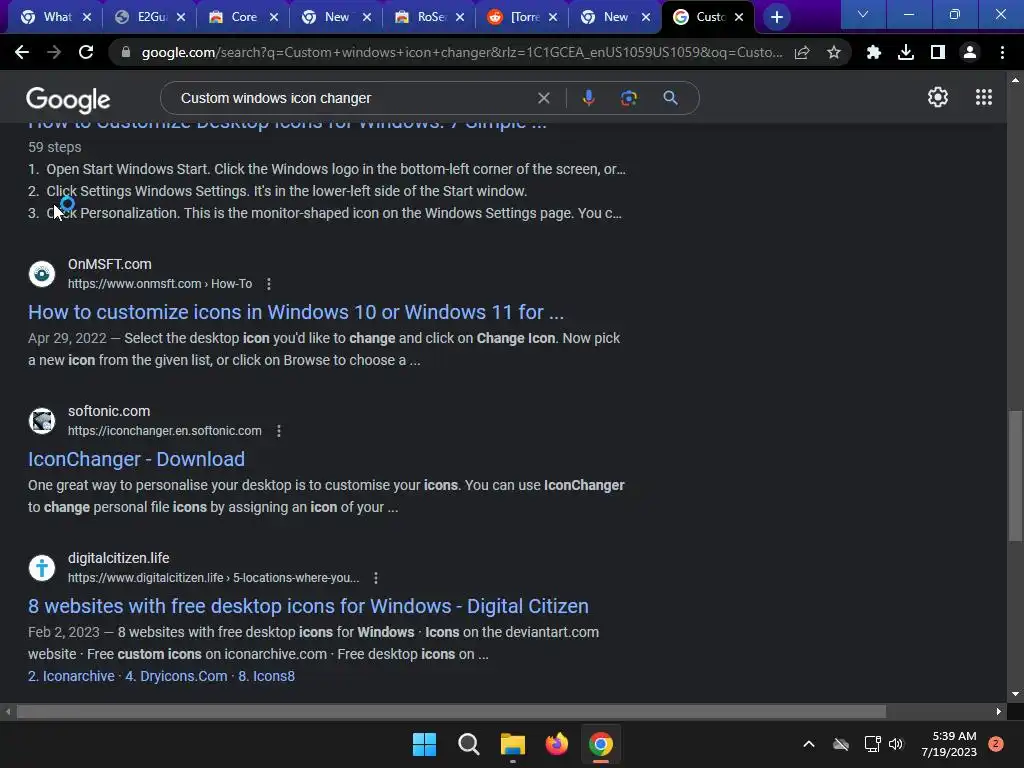Viewport: 1024px width, 768px height.
Task: Open 8 websites with free desktop icons result
Action: [308, 606]
